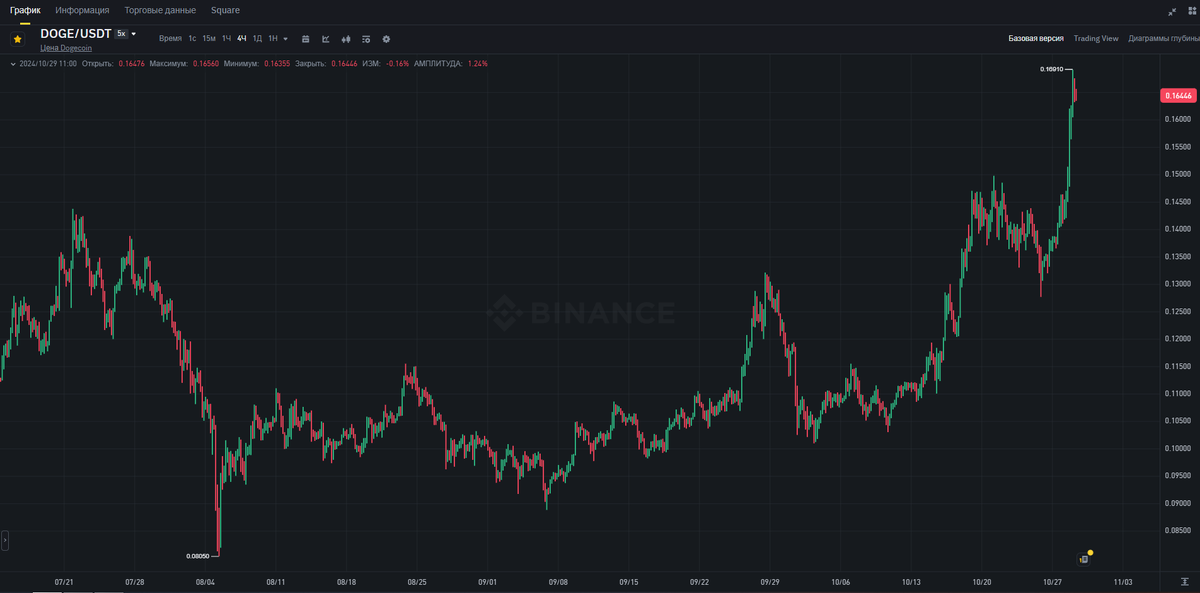
Task: Click the current price label 0.16446
Action: point(1178,96)
